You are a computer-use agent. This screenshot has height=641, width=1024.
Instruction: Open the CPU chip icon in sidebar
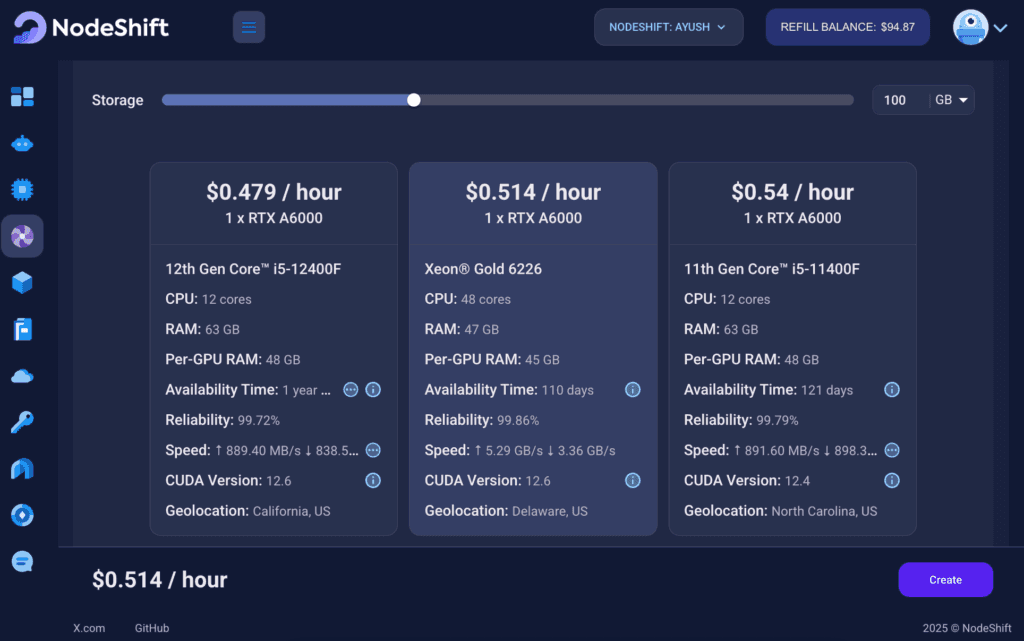coord(22,190)
